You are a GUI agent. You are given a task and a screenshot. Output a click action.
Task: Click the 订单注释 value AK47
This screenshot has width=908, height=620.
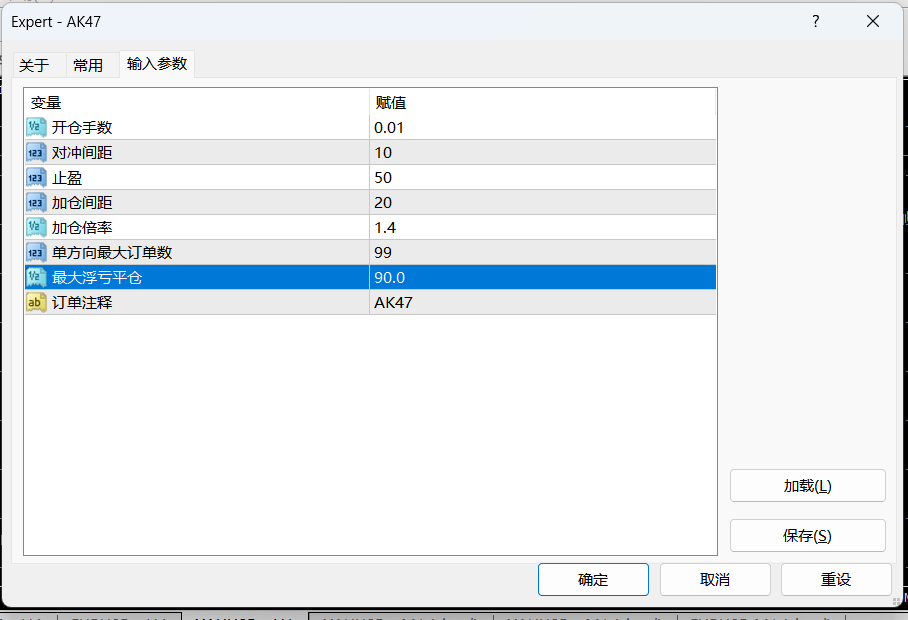(x=543, y=302)
